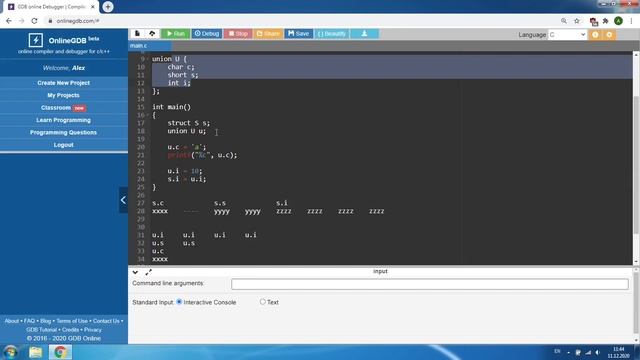Click the upload file icon in toolbar
The height and width of the screenshot is (360, 640).
[152, 33]
